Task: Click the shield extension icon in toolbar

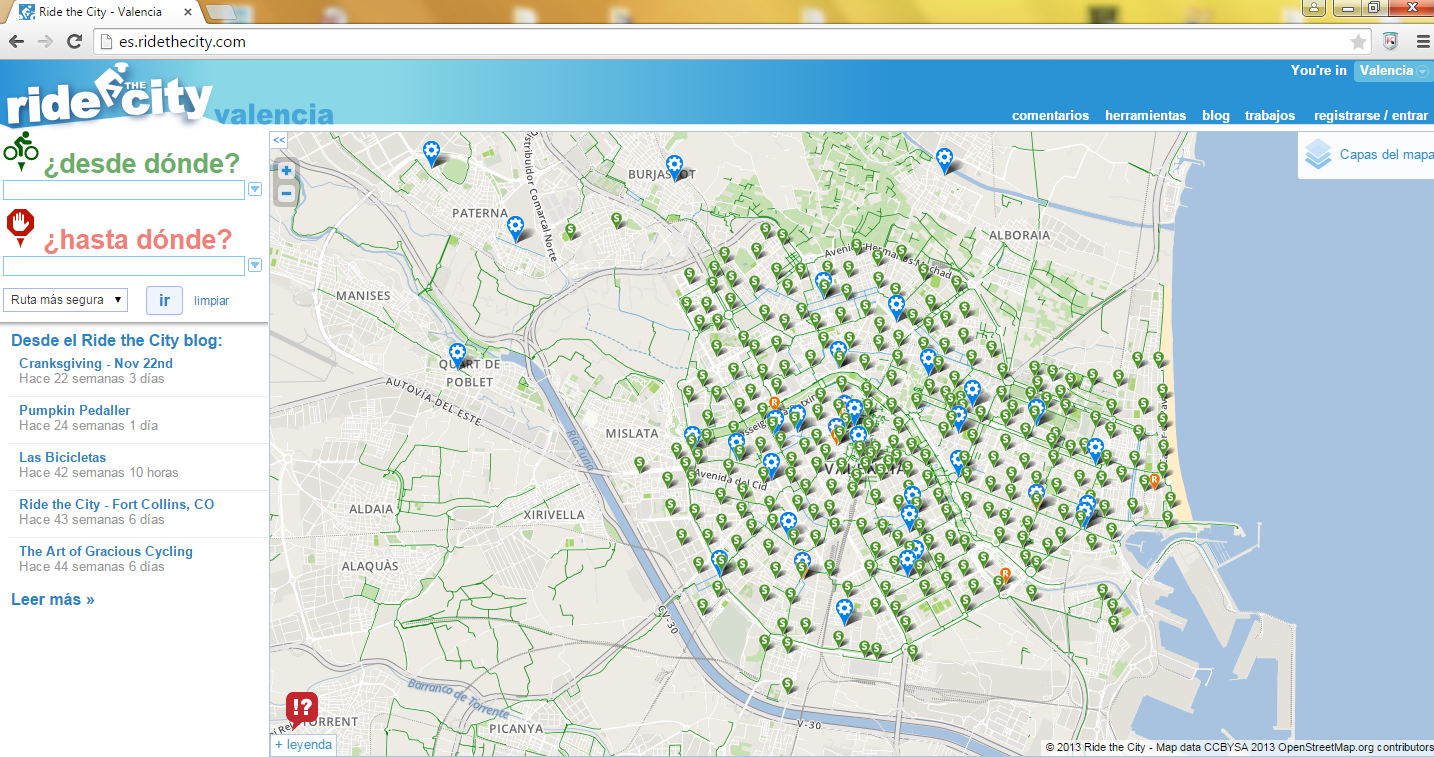Action: 1390,42
